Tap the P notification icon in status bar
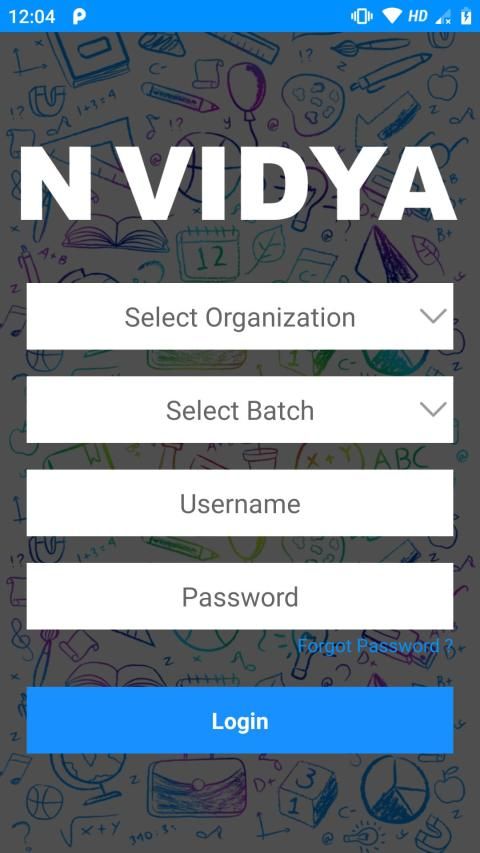The height and width of the screenshot is (853, 480). coord(79,16)
